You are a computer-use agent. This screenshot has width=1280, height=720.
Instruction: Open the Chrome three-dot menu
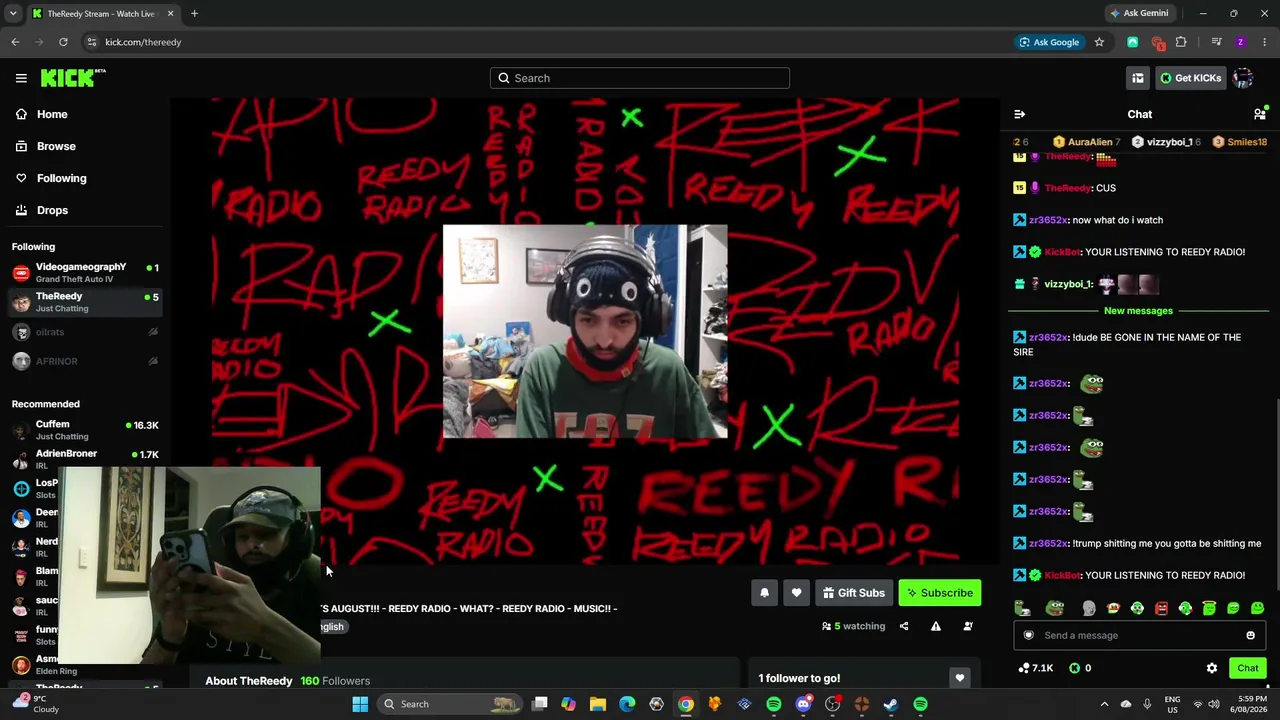tap(1265, 42)
